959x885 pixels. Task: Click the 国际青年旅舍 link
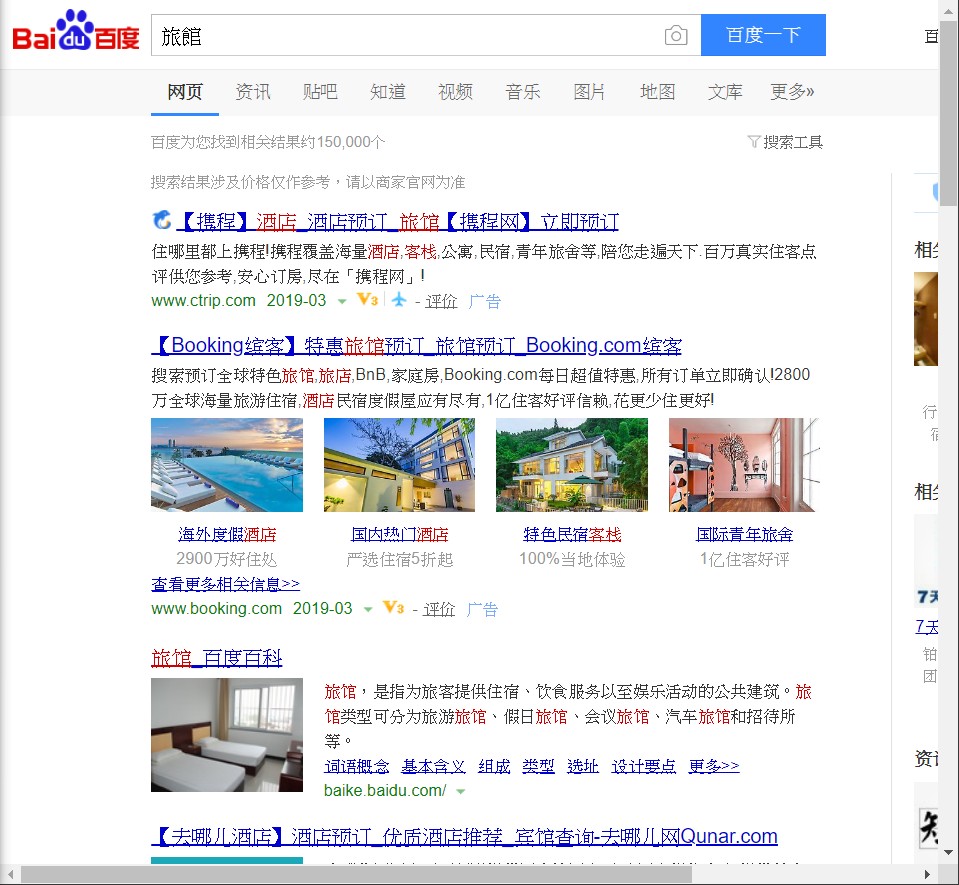[x=744, y=535]
